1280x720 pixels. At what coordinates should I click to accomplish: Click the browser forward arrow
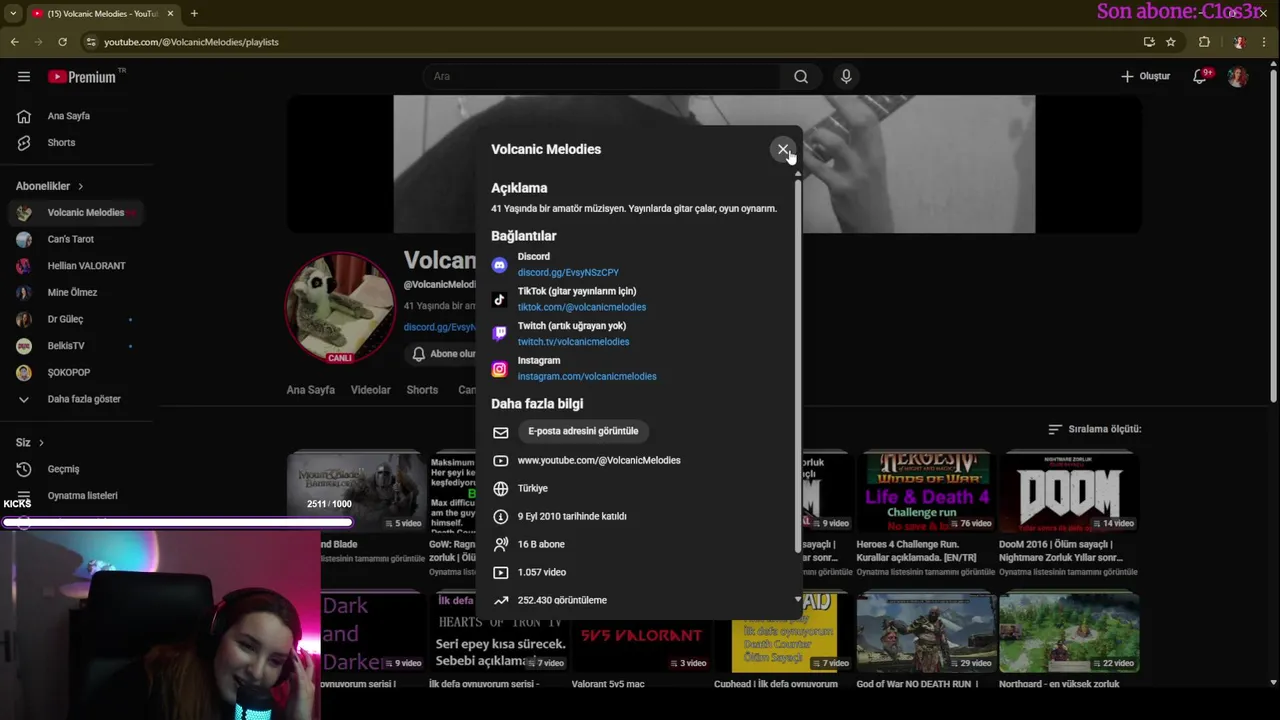(38, 42)
